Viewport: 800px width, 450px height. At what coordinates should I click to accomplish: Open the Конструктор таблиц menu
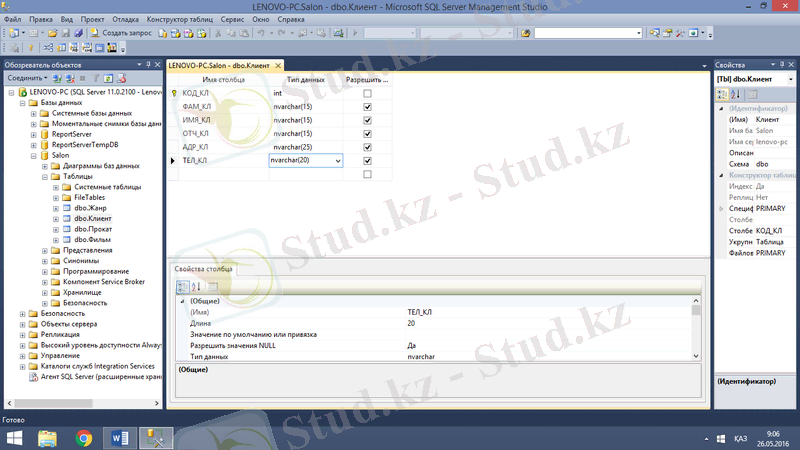[x=180, y=19]
